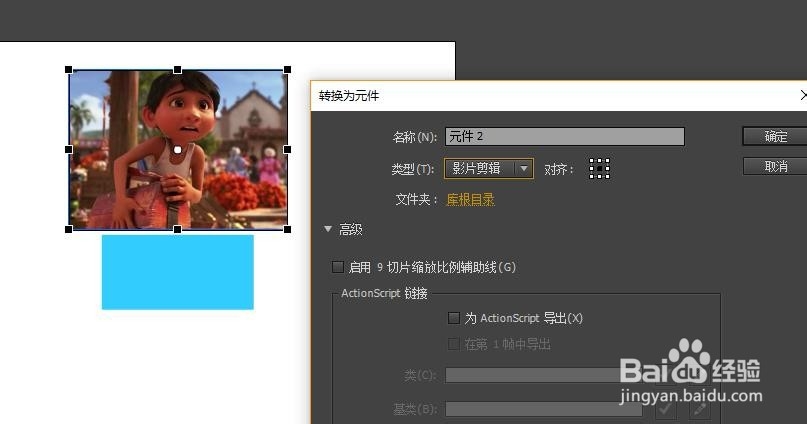Set the registration point in 对齐 grid
The width and height of the screenshot is (807, 424).
click(x=600, y=168)
